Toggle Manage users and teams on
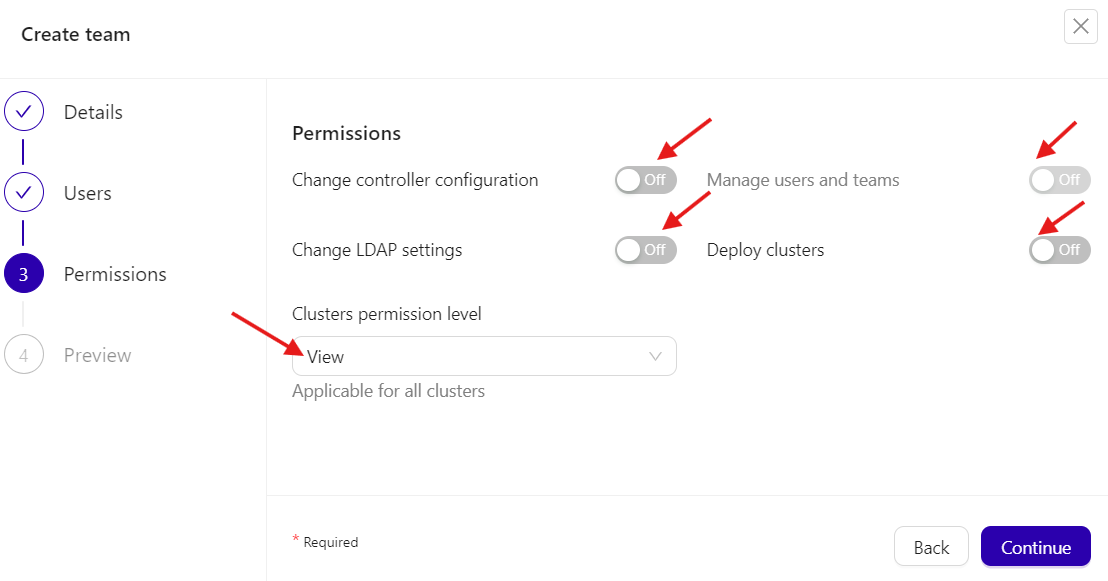This screenshot has height=581, width=1108. coord(1059,180)
